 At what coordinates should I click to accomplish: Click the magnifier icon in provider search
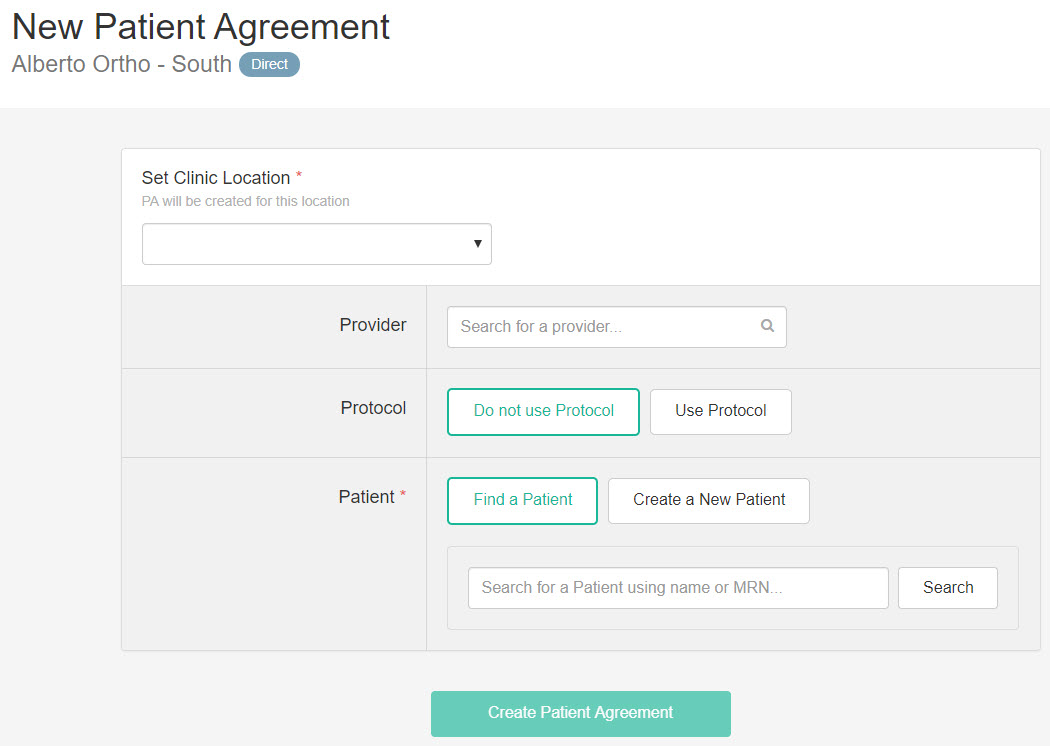click(x=767, y=326)
